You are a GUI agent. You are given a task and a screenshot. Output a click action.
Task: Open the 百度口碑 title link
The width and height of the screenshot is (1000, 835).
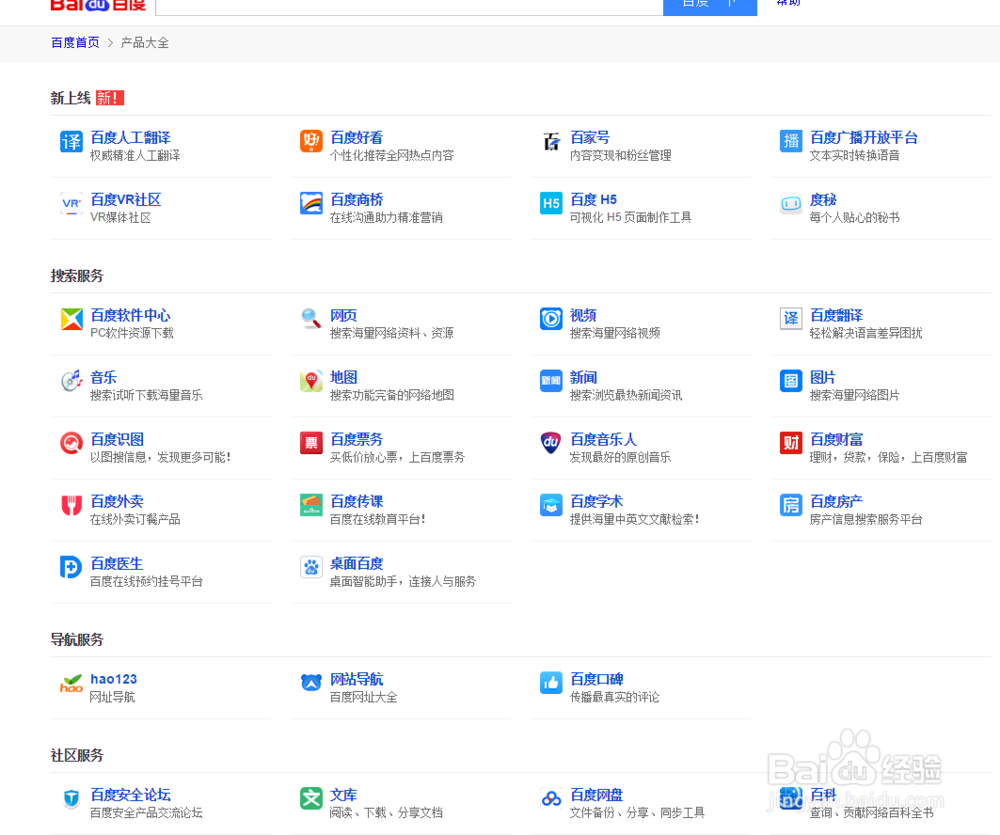(596, 679)
